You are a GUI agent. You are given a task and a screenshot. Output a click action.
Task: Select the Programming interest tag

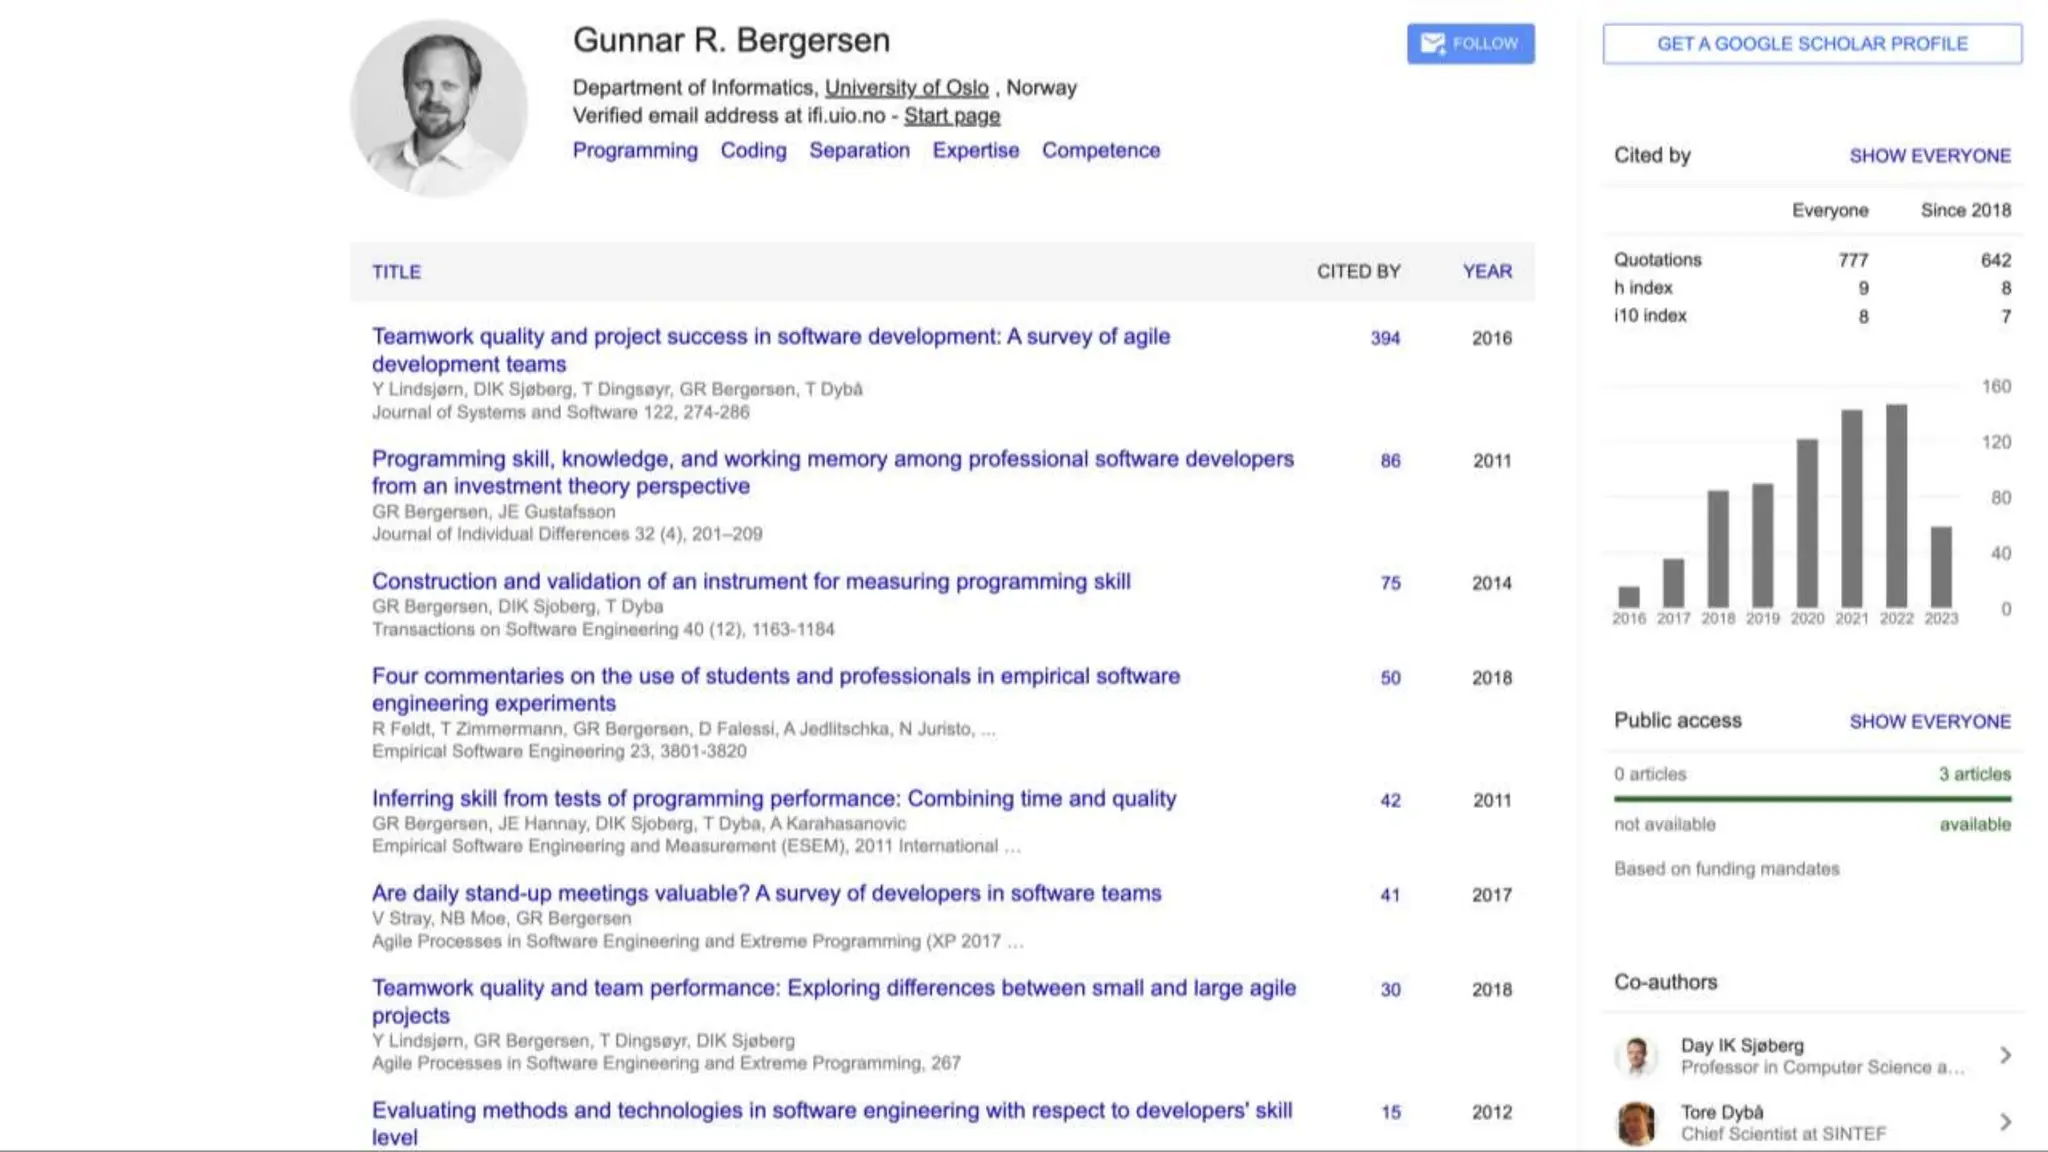(635, 151)
